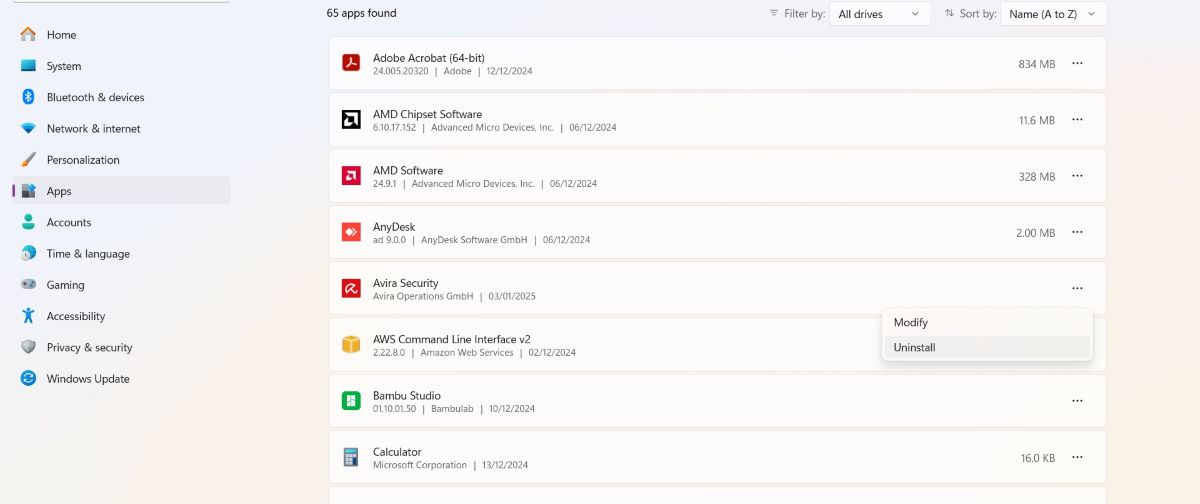Viewport: 1200px width, 504px height.
Task: Click the Calculator app icon
Action: click(351, 457)
